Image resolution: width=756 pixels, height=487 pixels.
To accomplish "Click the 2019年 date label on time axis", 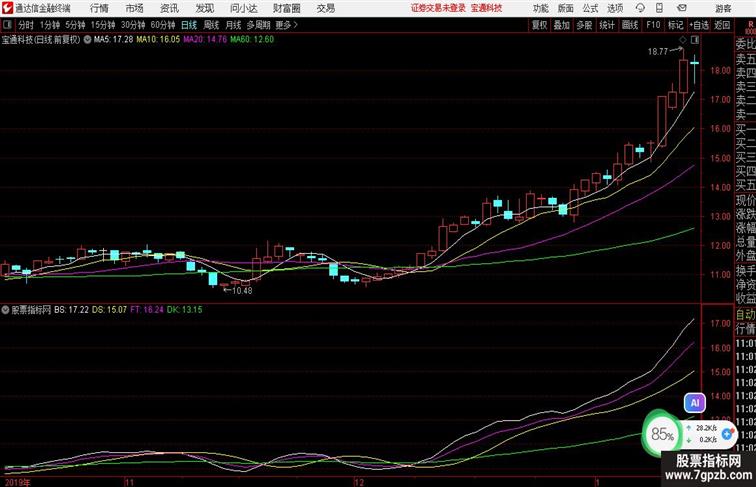I will 17,482.
